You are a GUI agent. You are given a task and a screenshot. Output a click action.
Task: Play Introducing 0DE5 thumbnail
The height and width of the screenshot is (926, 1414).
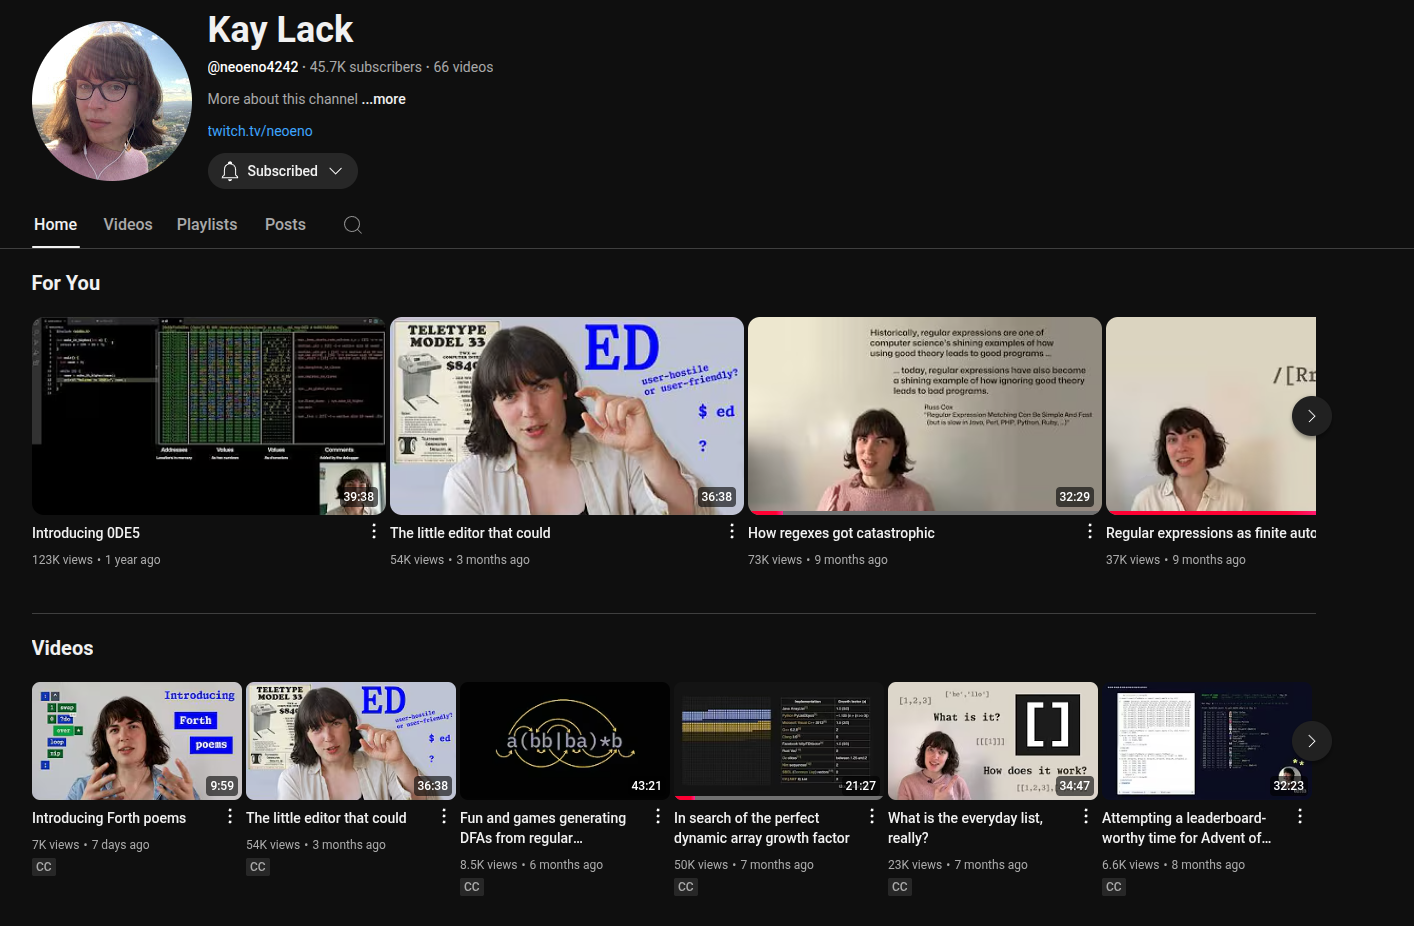click(x=209, y=416)
